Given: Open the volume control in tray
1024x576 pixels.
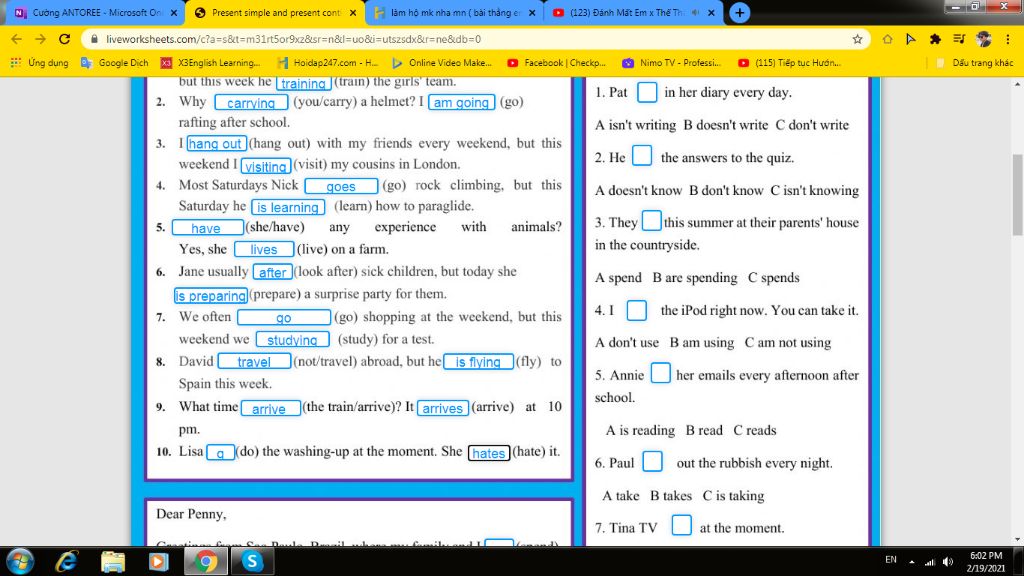Looking at the screenshot, I should [948, 562].
